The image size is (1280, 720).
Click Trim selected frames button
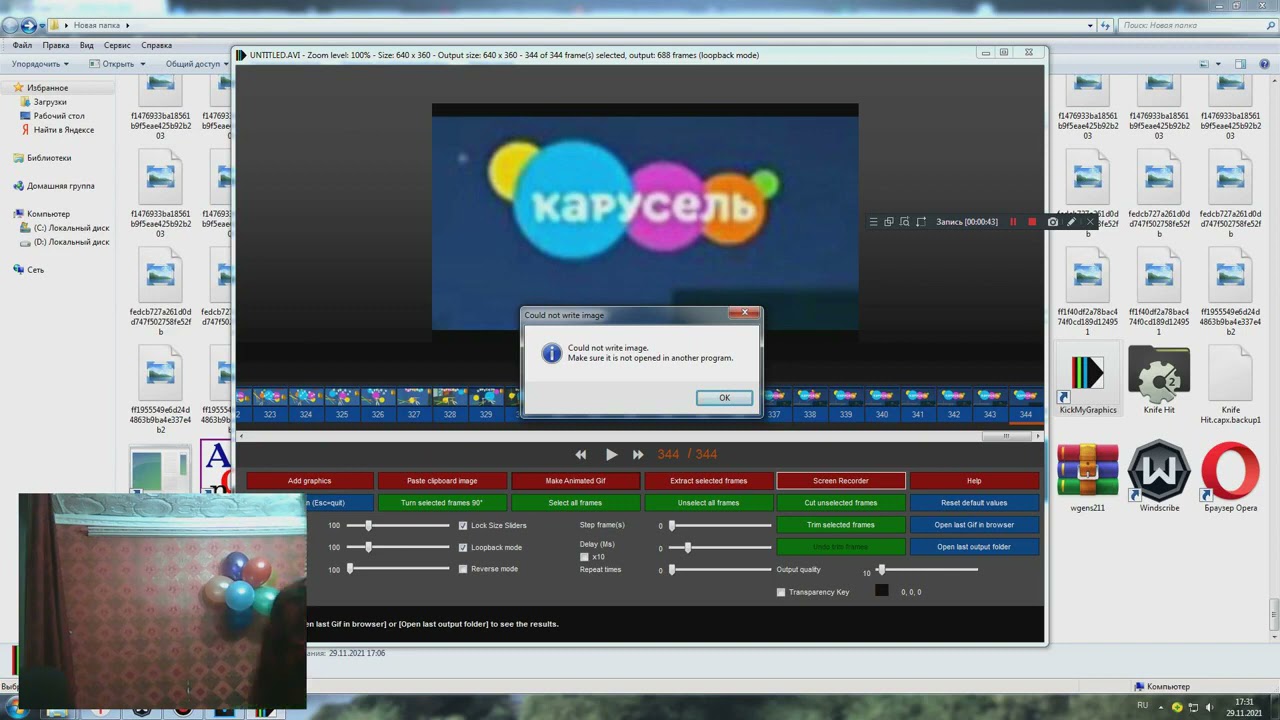pos(841,525)
